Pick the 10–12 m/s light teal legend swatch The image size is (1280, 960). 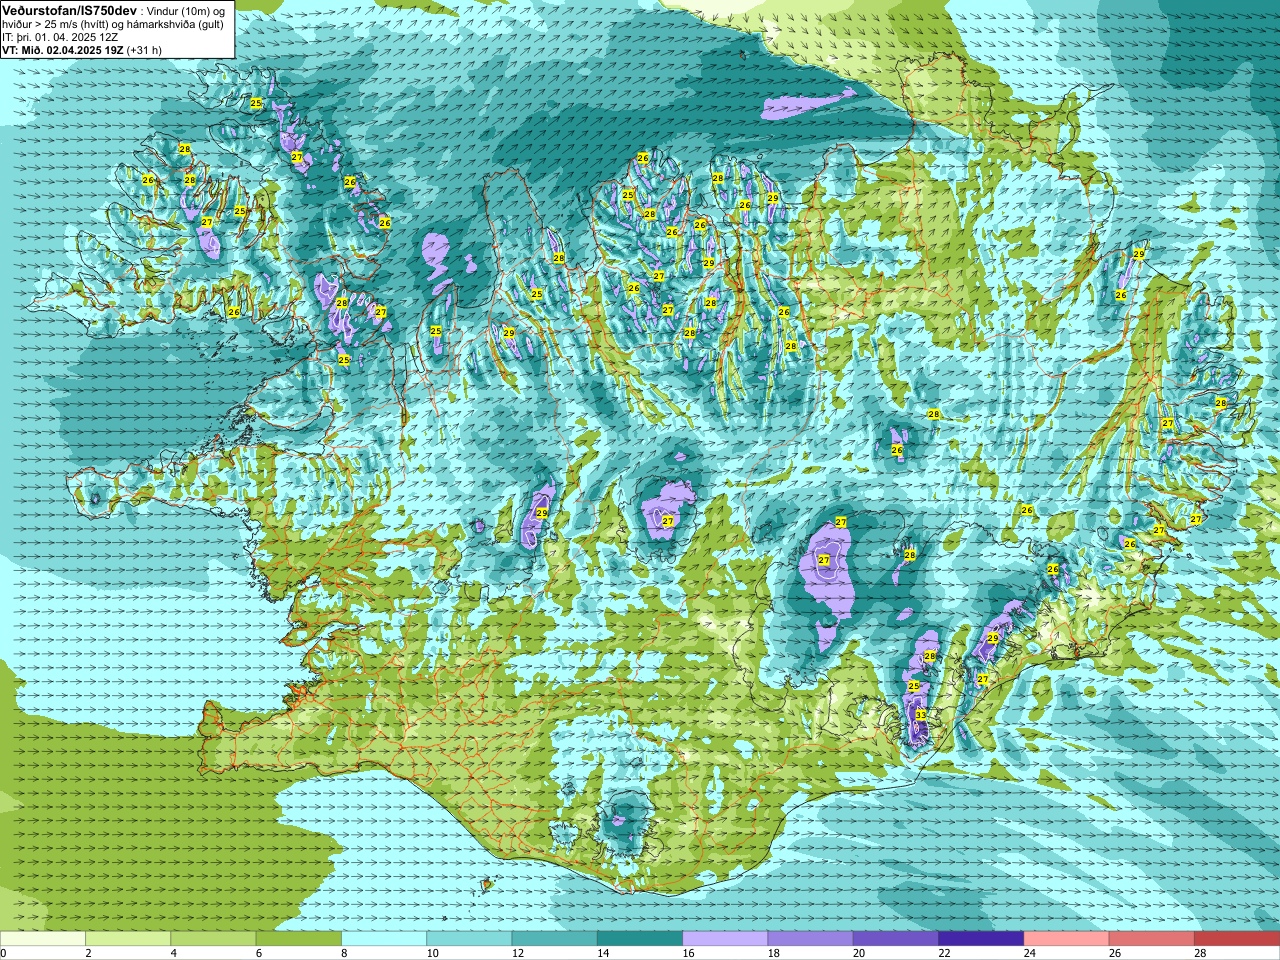tap(469, 939)
